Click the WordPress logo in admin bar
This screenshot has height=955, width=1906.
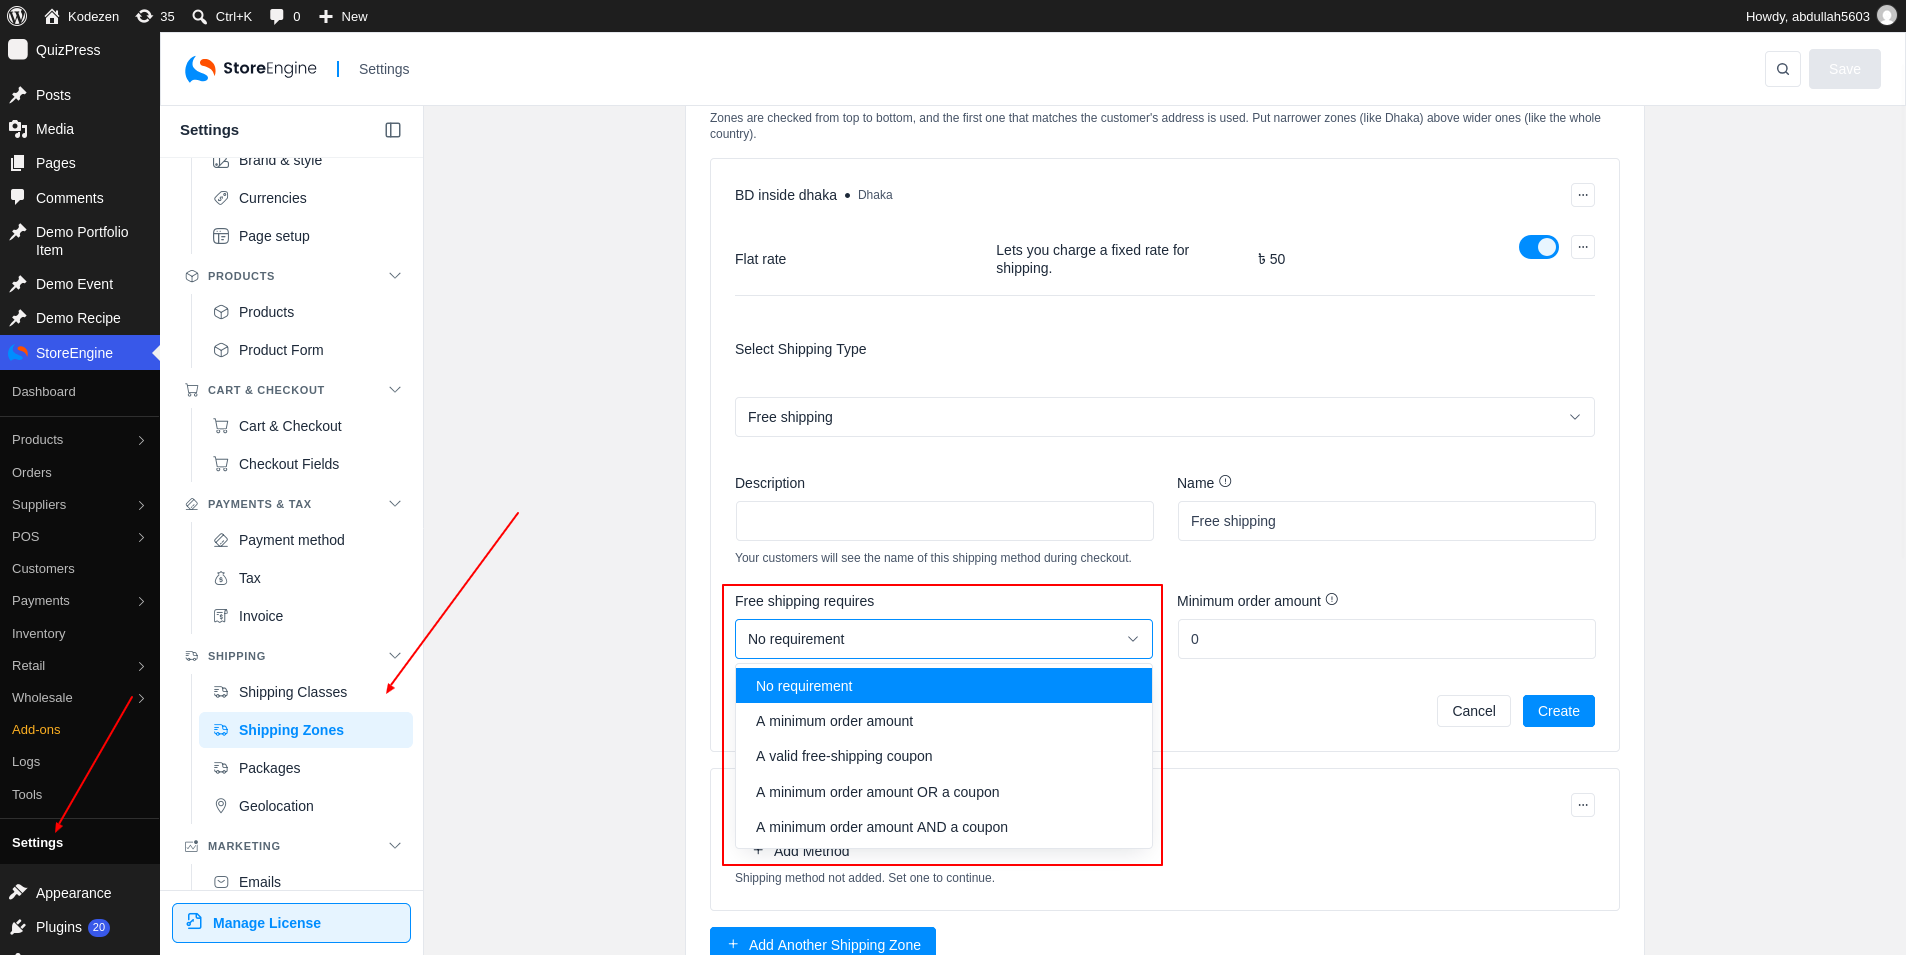point(17,16)
